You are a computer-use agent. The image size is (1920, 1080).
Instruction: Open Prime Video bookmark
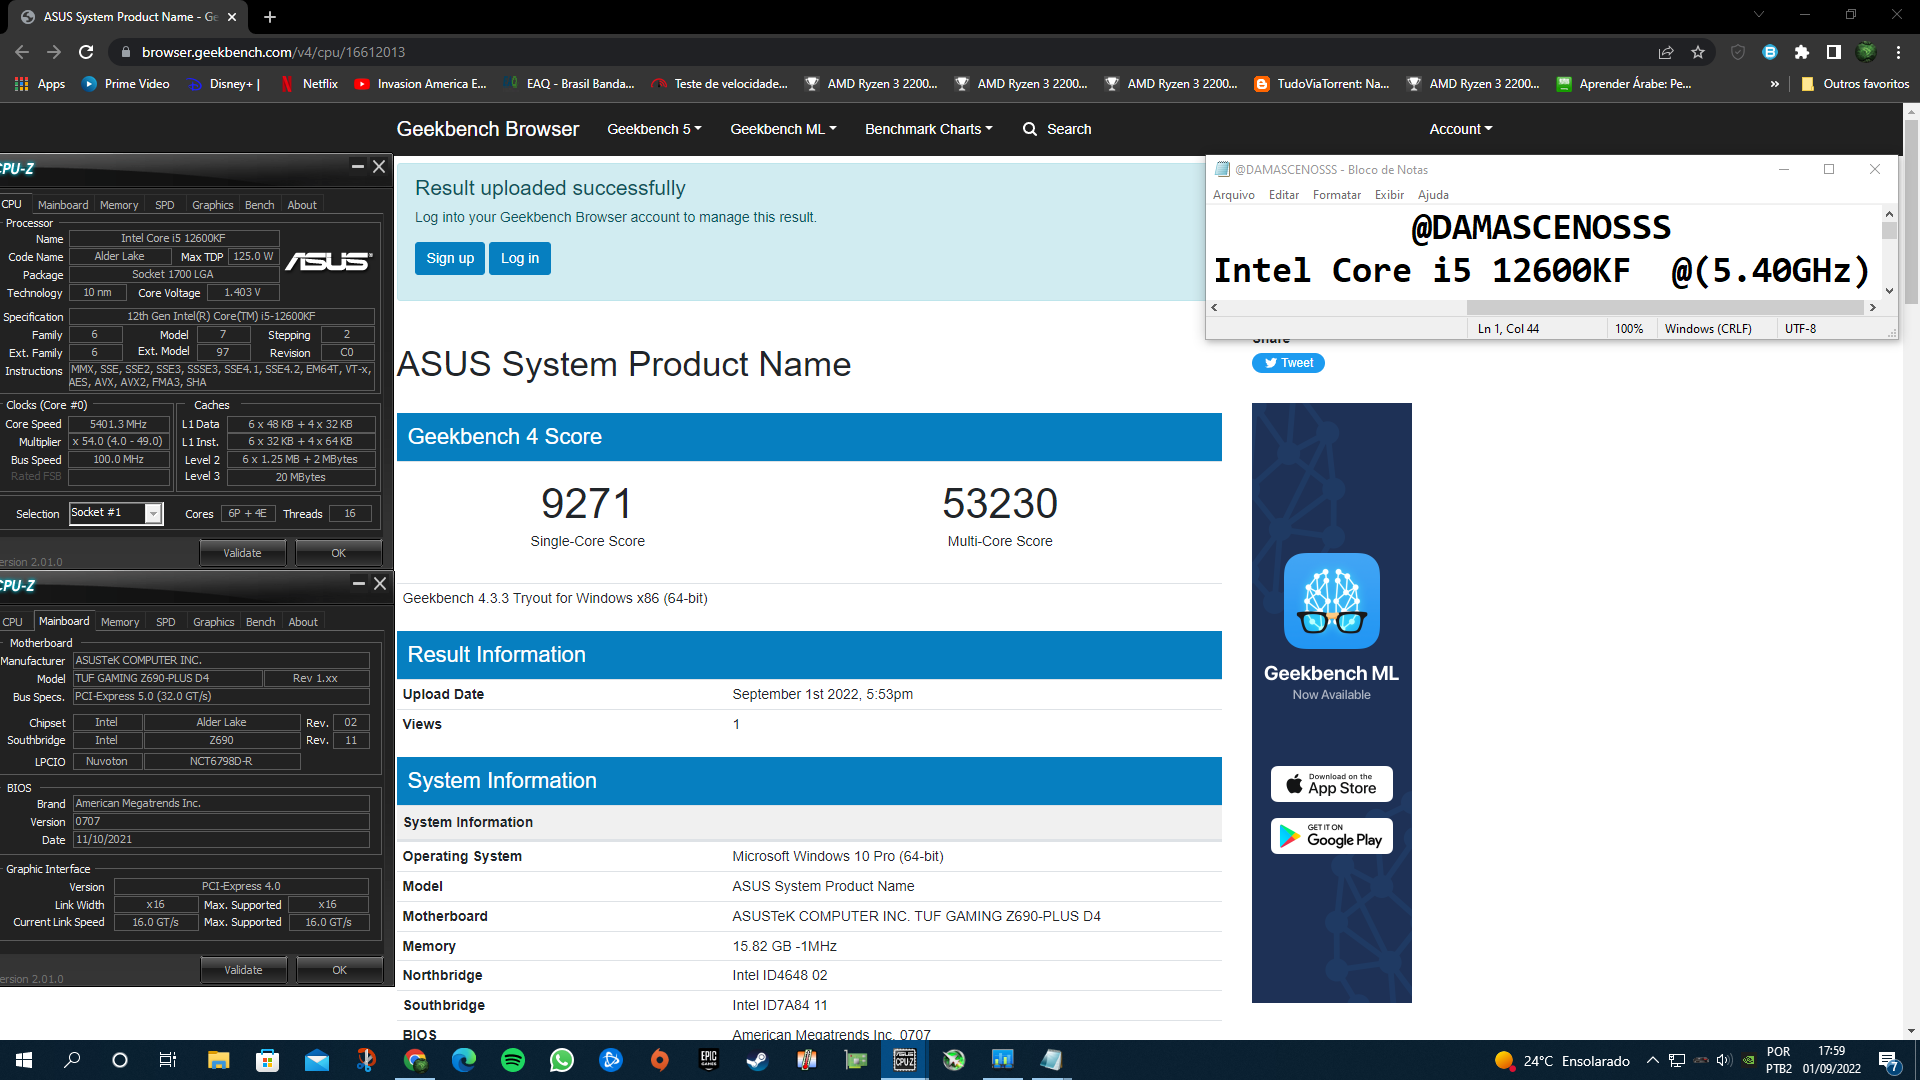click(126, 84)
